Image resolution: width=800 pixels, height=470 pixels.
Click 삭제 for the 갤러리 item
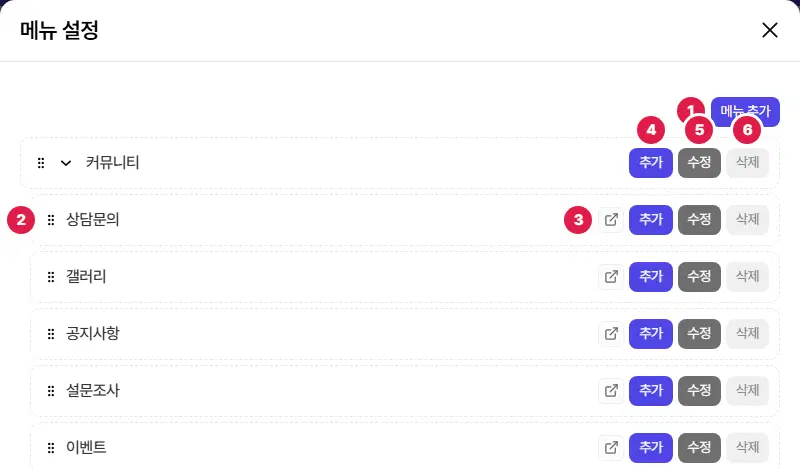(747, 277)
